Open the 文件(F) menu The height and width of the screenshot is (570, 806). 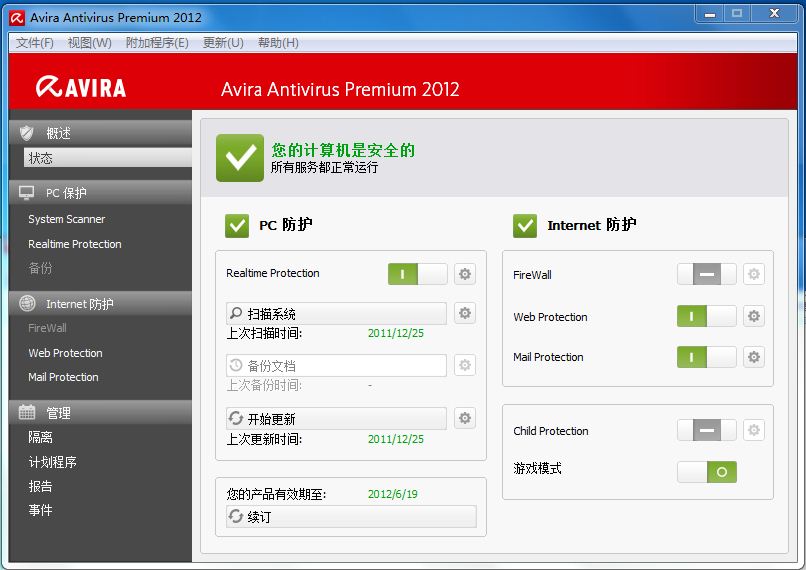35,43
